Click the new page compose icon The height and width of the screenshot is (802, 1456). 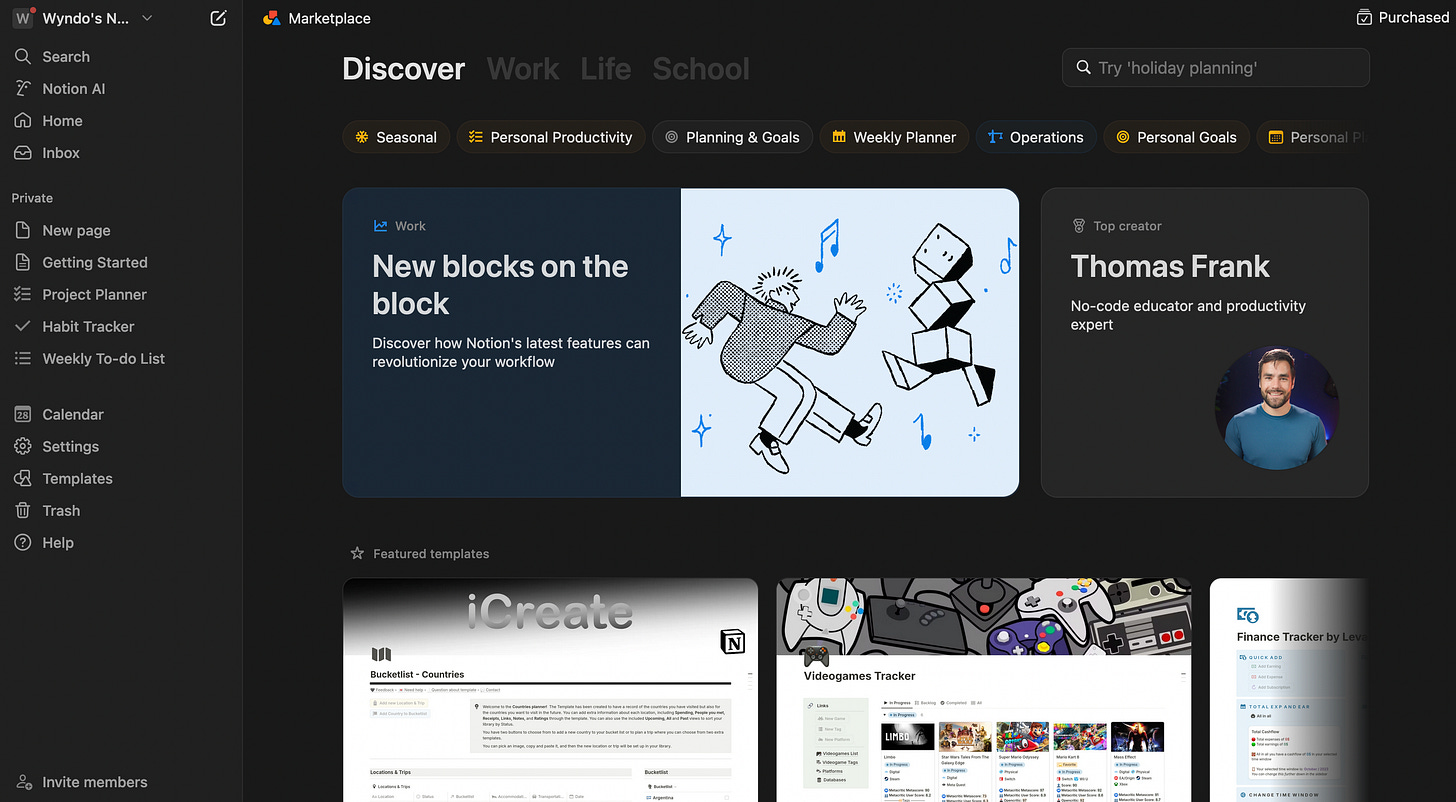(219, 18)
